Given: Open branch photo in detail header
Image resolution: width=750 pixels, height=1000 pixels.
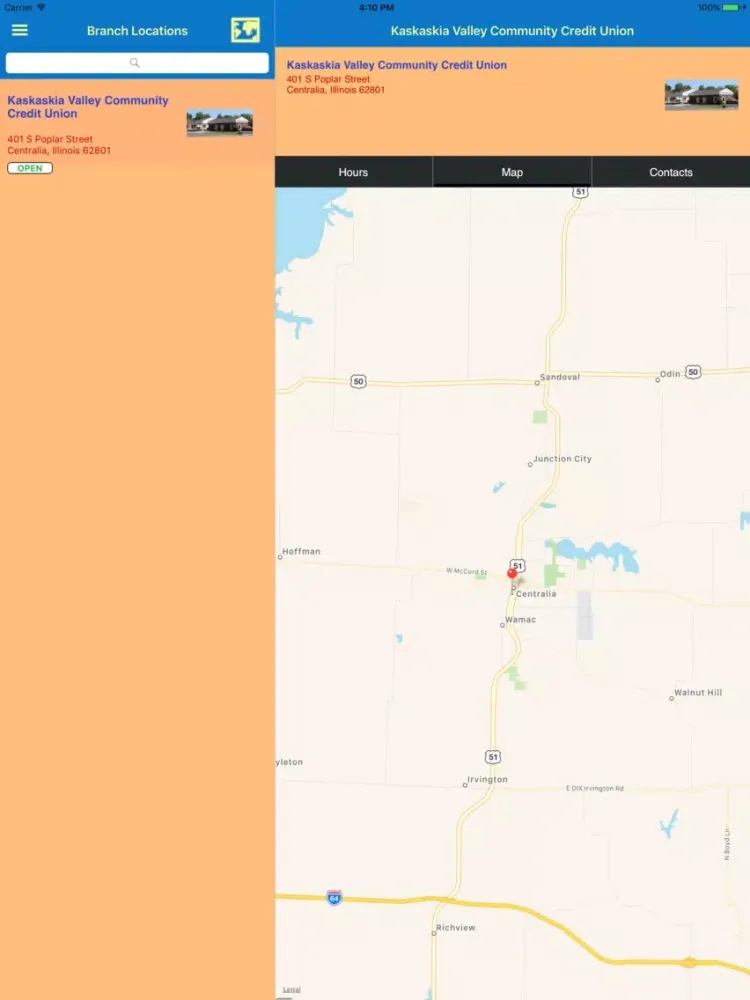Looking at the screenshot, I should 702,95.
